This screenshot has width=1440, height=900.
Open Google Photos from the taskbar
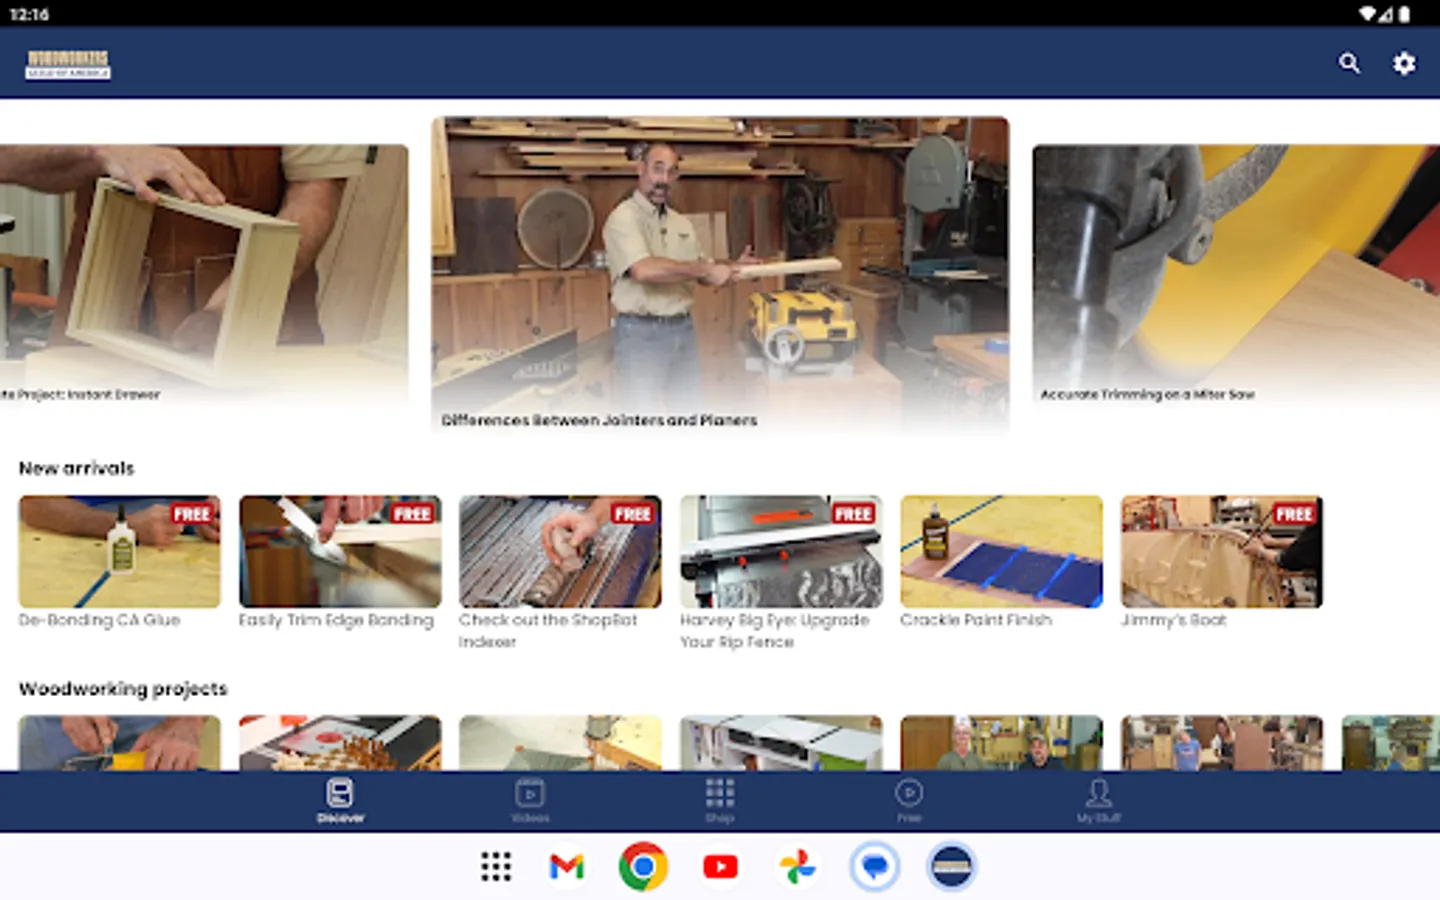tap(797, 867)
